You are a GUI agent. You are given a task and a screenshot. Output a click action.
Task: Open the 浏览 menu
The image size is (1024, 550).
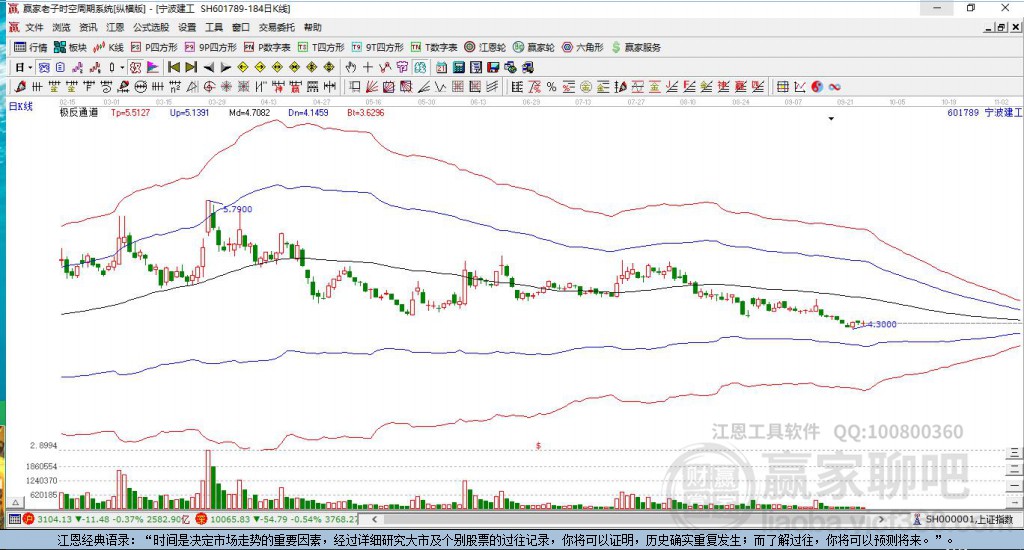(x=61, y=27)
